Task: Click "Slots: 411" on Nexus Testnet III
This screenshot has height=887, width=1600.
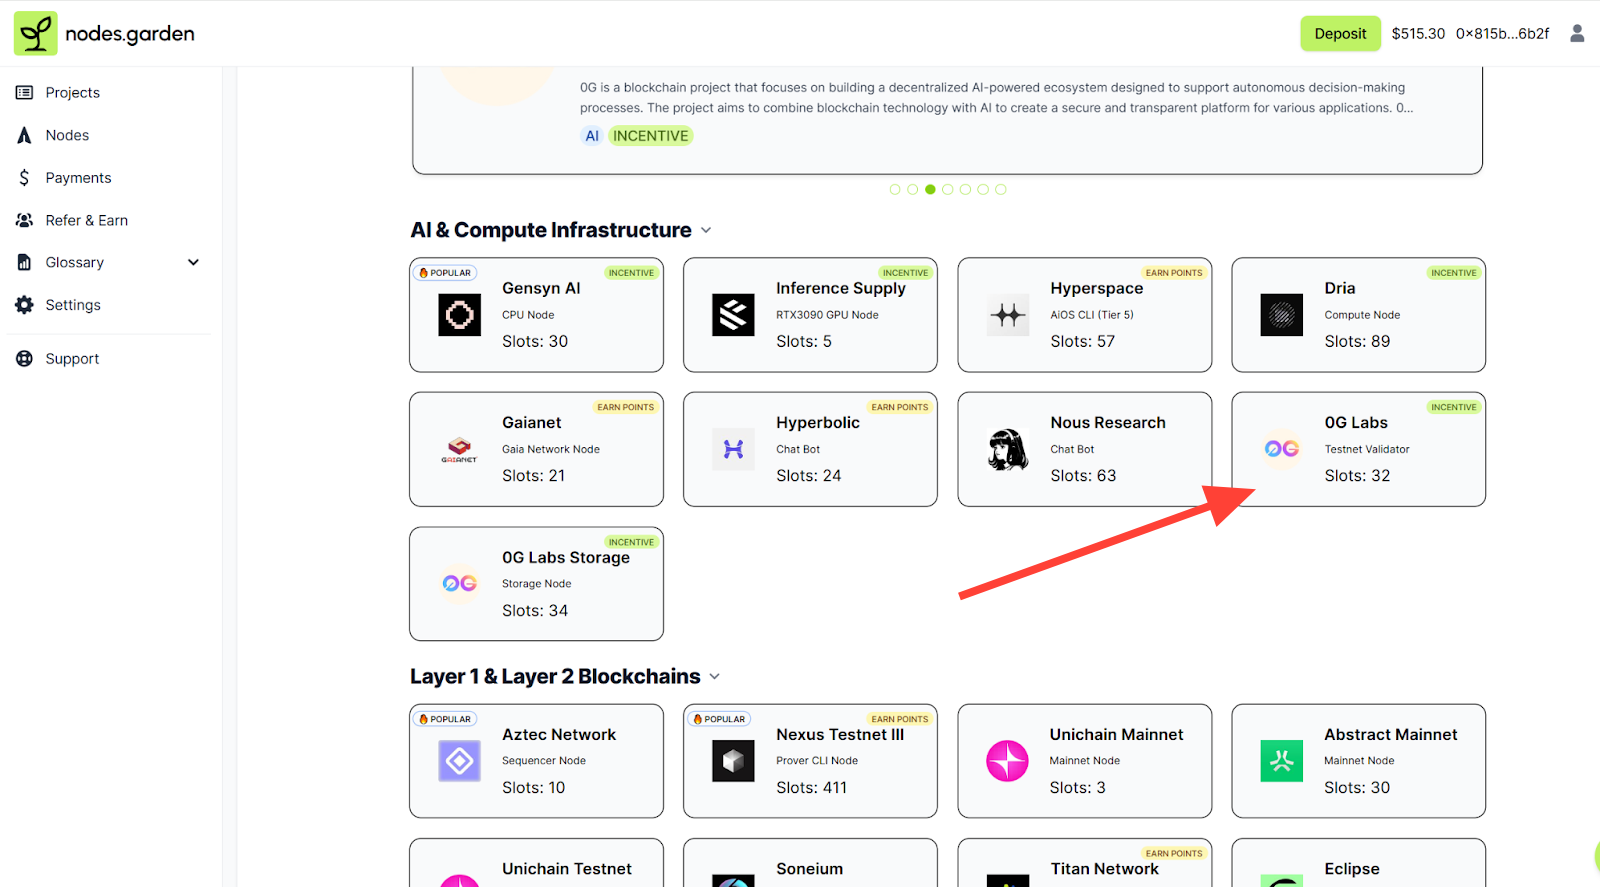Action: pos(811,788)
